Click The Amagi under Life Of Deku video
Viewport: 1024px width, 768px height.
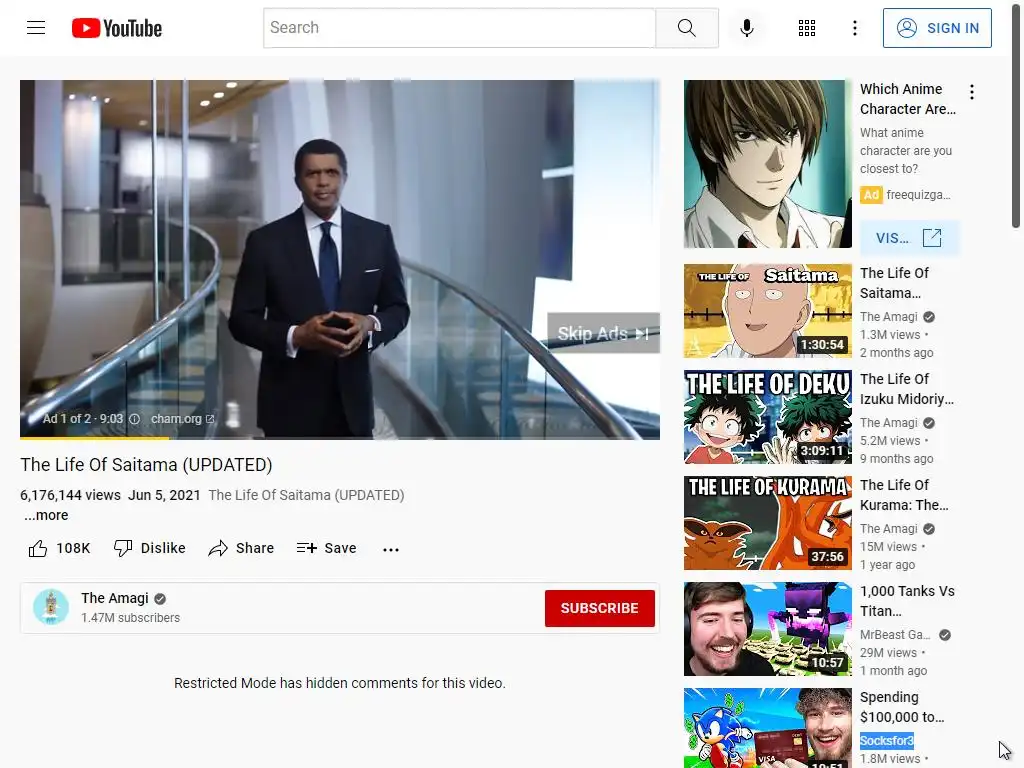tap(888, 423)
